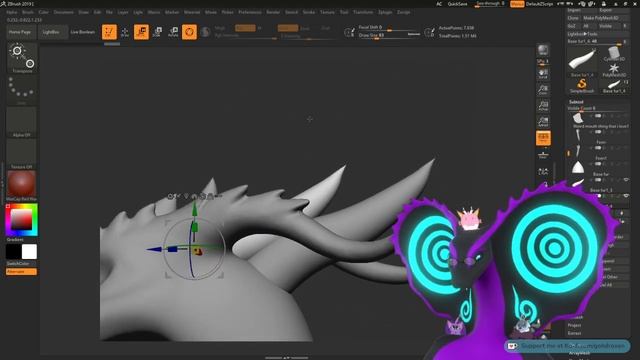The width and height of the screenshot is (640, 360).
Task: Click the QuickSave button
Action: [458, 4]
